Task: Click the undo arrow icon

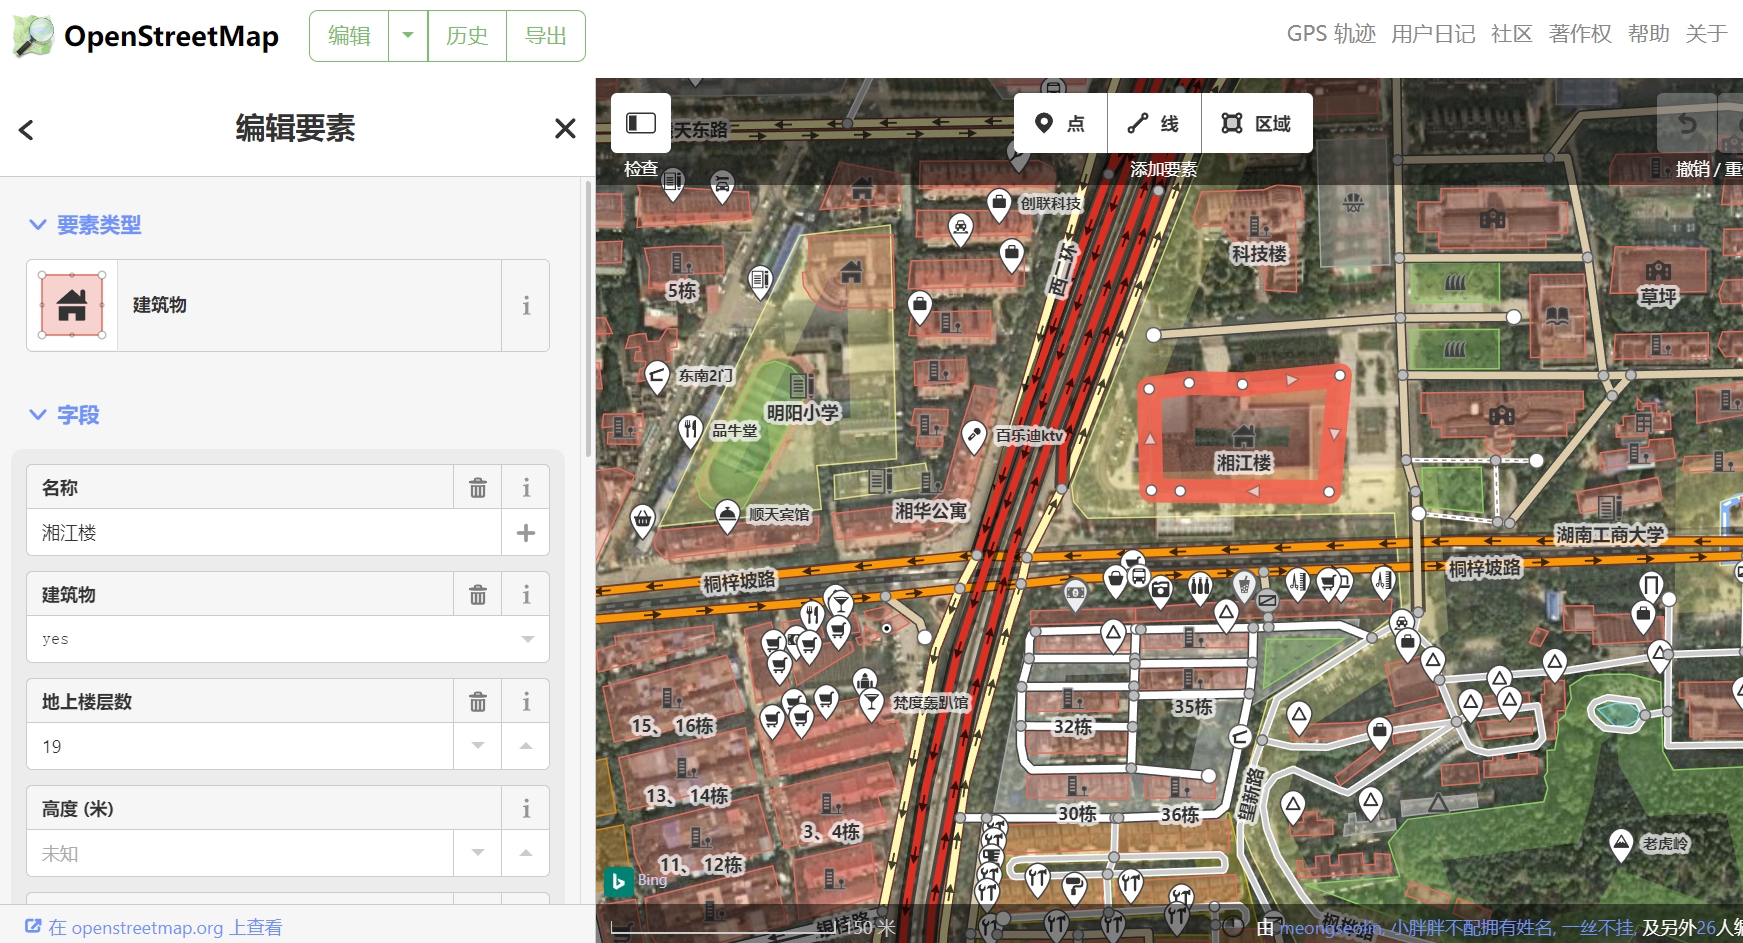Action: (x=1689, y=123)
